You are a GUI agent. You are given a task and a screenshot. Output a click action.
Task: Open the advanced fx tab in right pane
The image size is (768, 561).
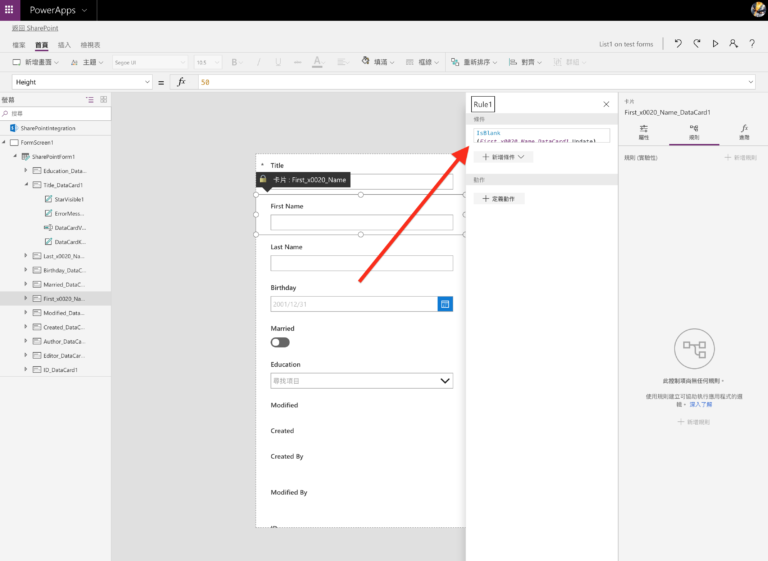[x=744, y=132]
